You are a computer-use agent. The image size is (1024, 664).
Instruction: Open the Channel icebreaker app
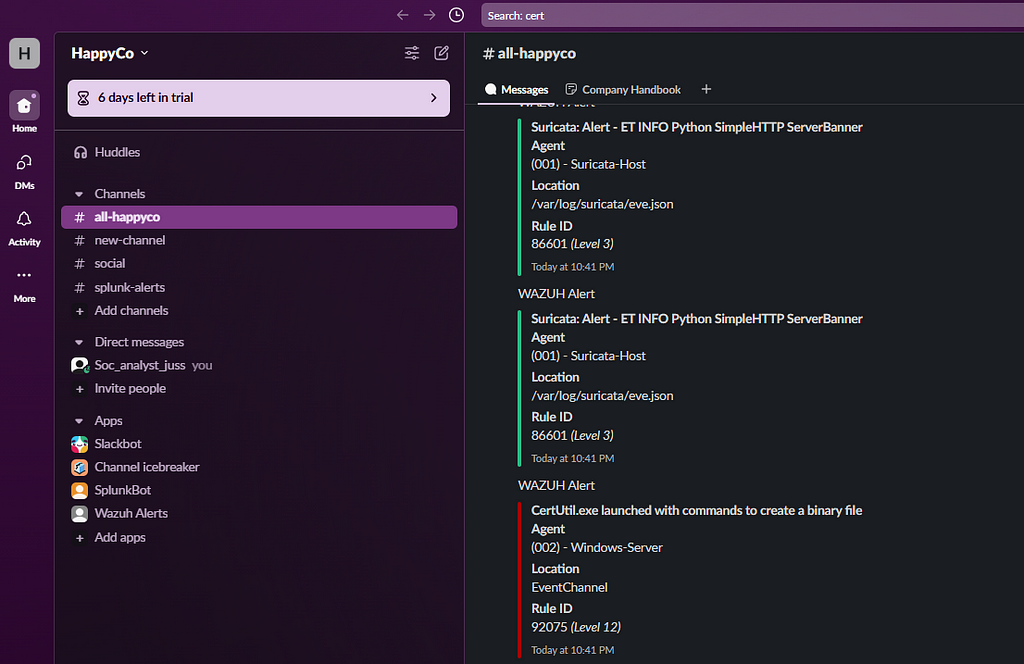259,467
